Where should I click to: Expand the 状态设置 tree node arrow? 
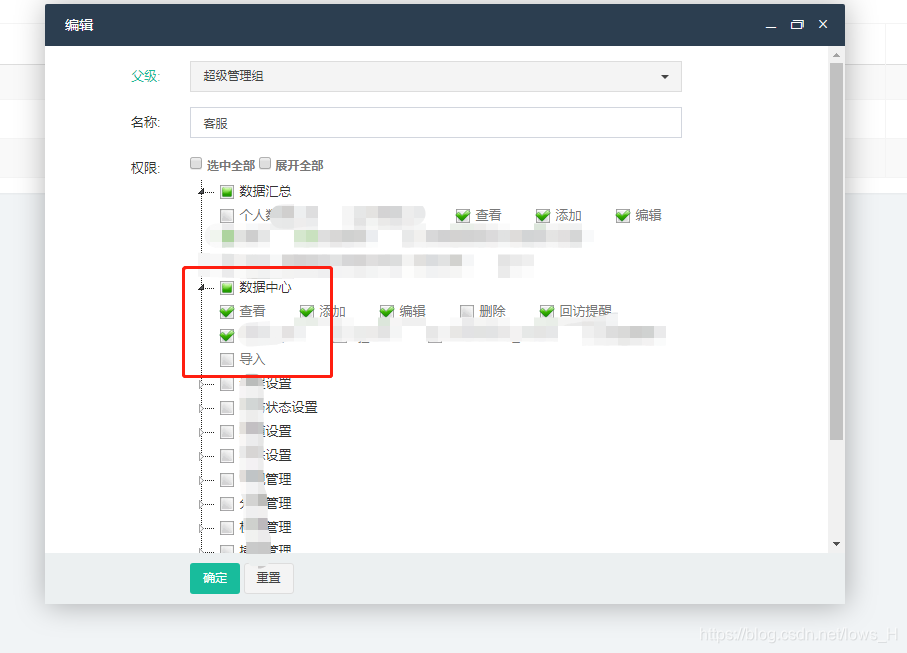click(201, 408)
